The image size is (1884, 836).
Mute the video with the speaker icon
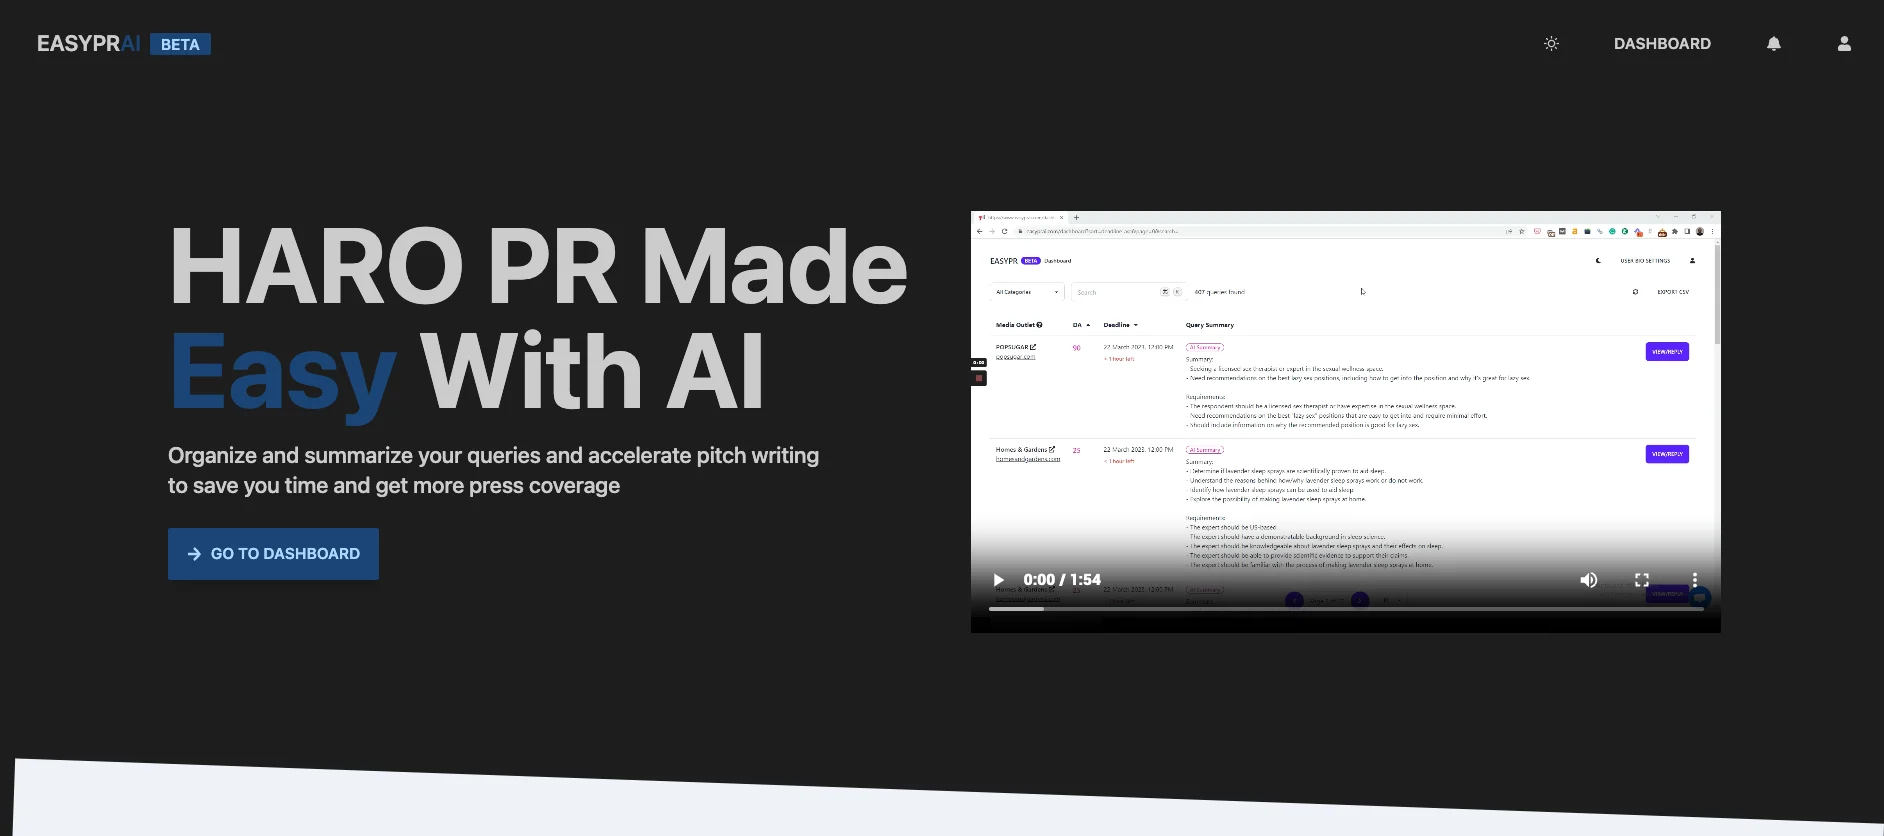1588,580
